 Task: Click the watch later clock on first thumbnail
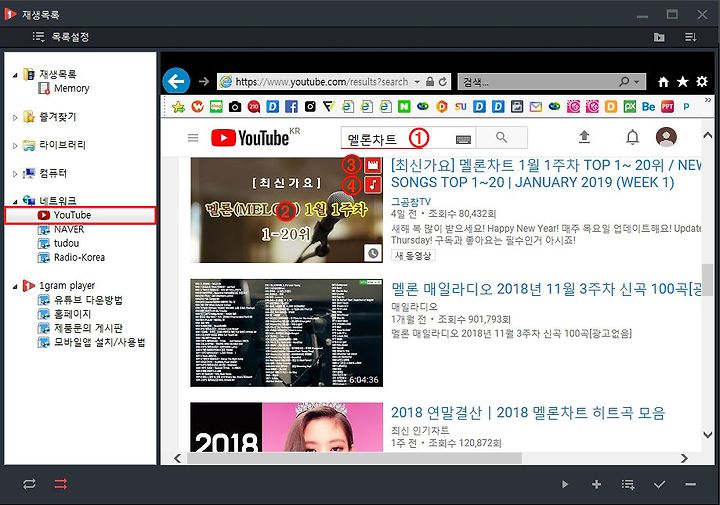(373, 252)
